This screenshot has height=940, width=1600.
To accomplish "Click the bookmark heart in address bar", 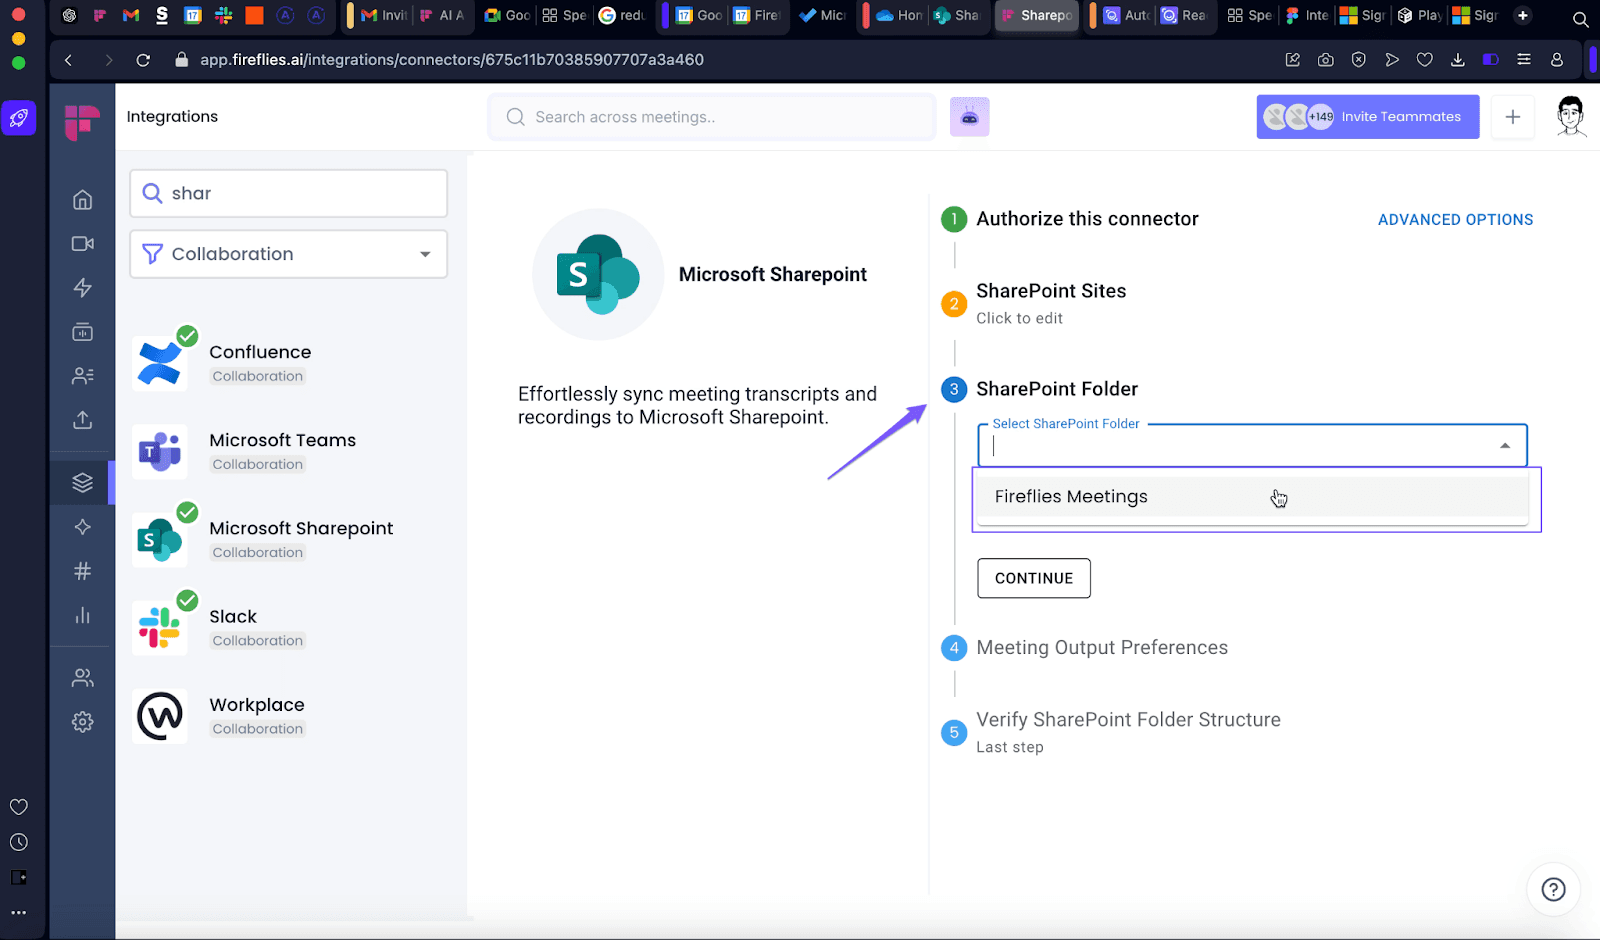I will (x=1425, y=60).
